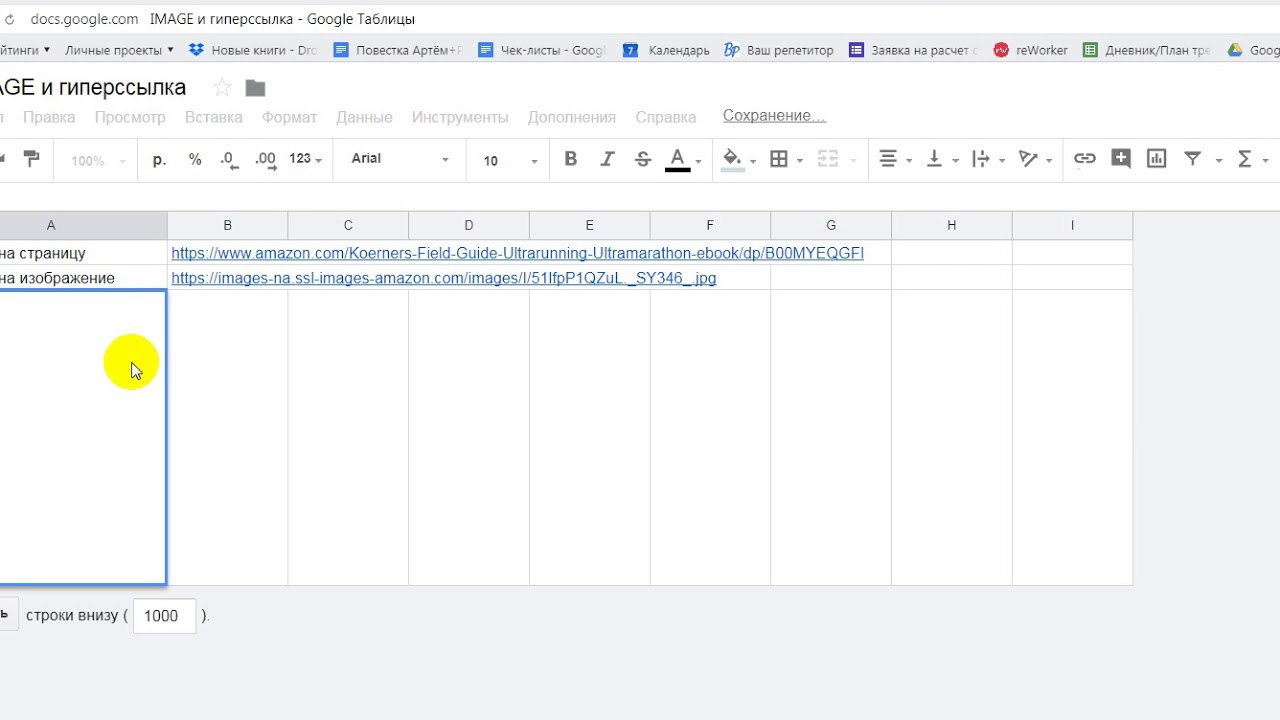Viewport: 1280px width, 720px height.
Task: Click the insert link icon
Action: (x=1084, y=159)
